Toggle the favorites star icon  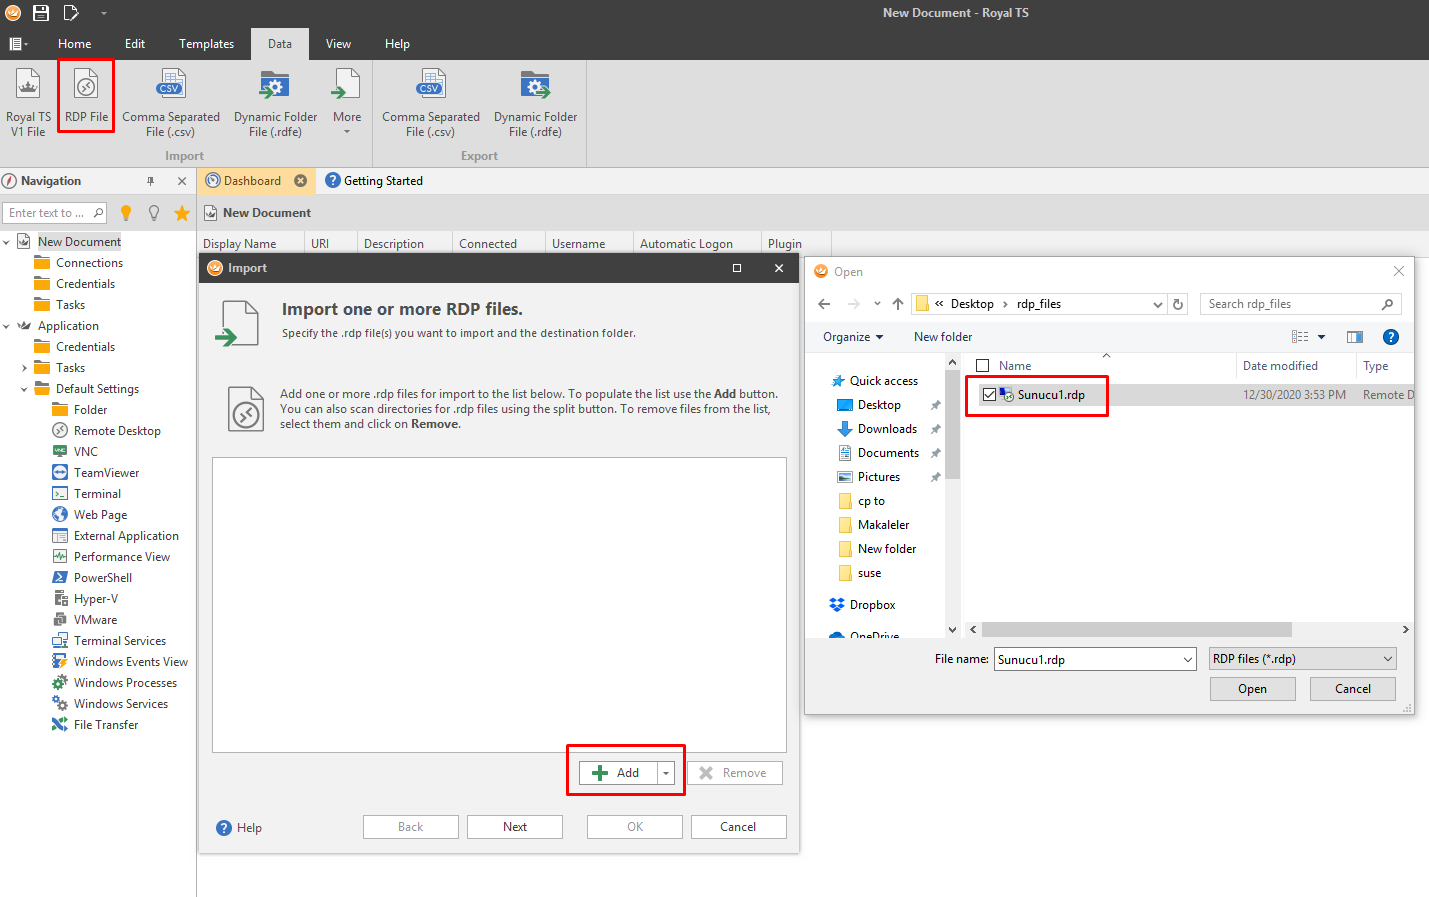(182, 213)
